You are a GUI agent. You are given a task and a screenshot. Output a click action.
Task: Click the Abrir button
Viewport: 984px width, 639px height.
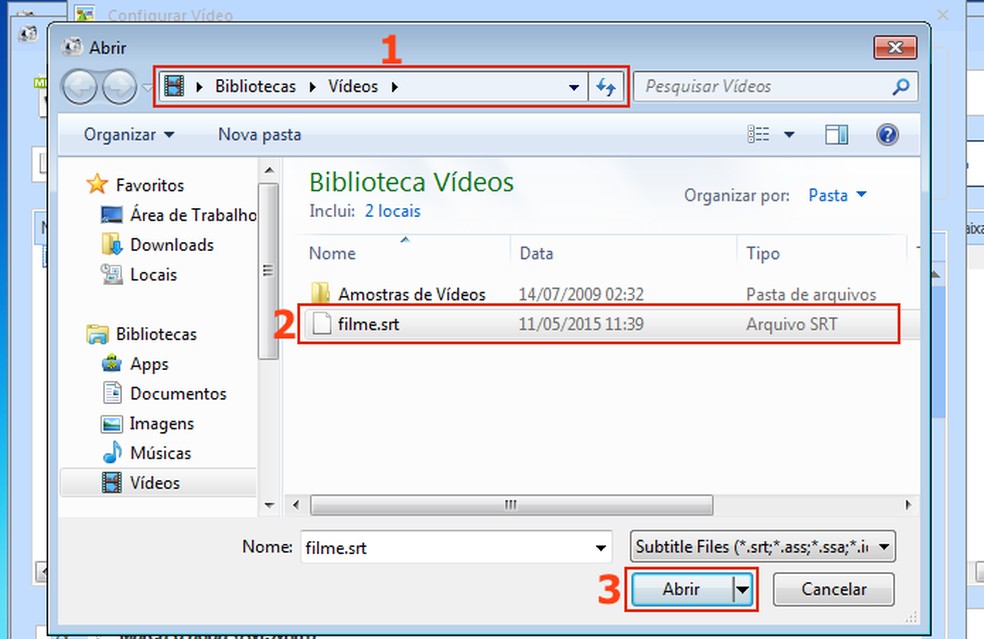(x=682, y=589)
